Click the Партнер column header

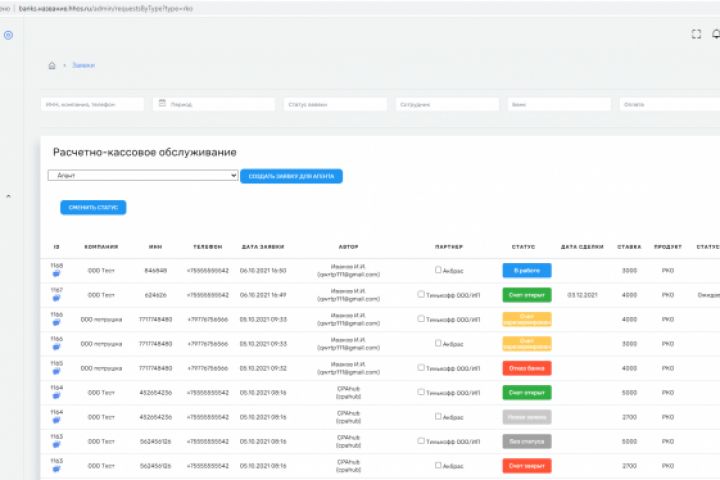coord(449,247)
